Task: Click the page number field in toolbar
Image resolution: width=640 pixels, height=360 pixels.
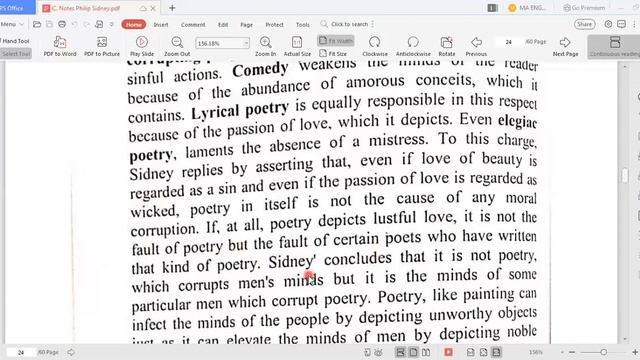Action: 509,42
